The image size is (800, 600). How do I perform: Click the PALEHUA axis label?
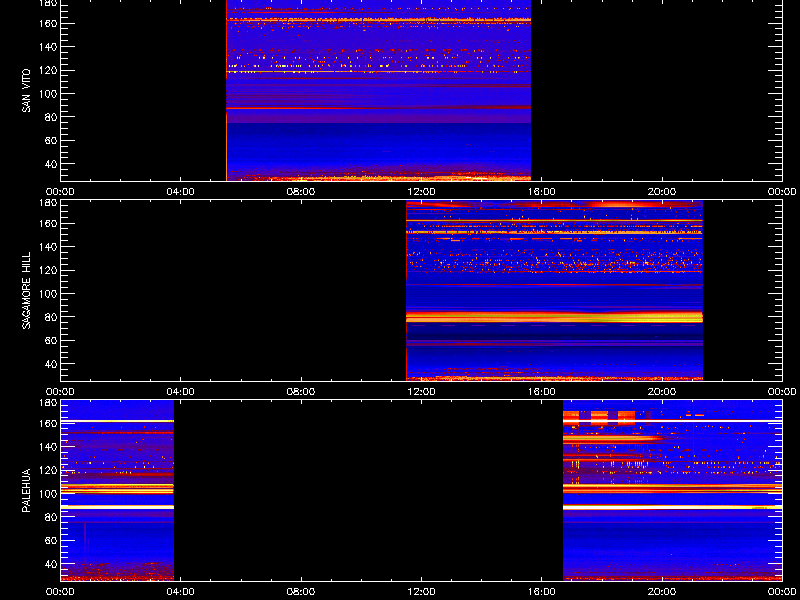click(x=26, y=490)
